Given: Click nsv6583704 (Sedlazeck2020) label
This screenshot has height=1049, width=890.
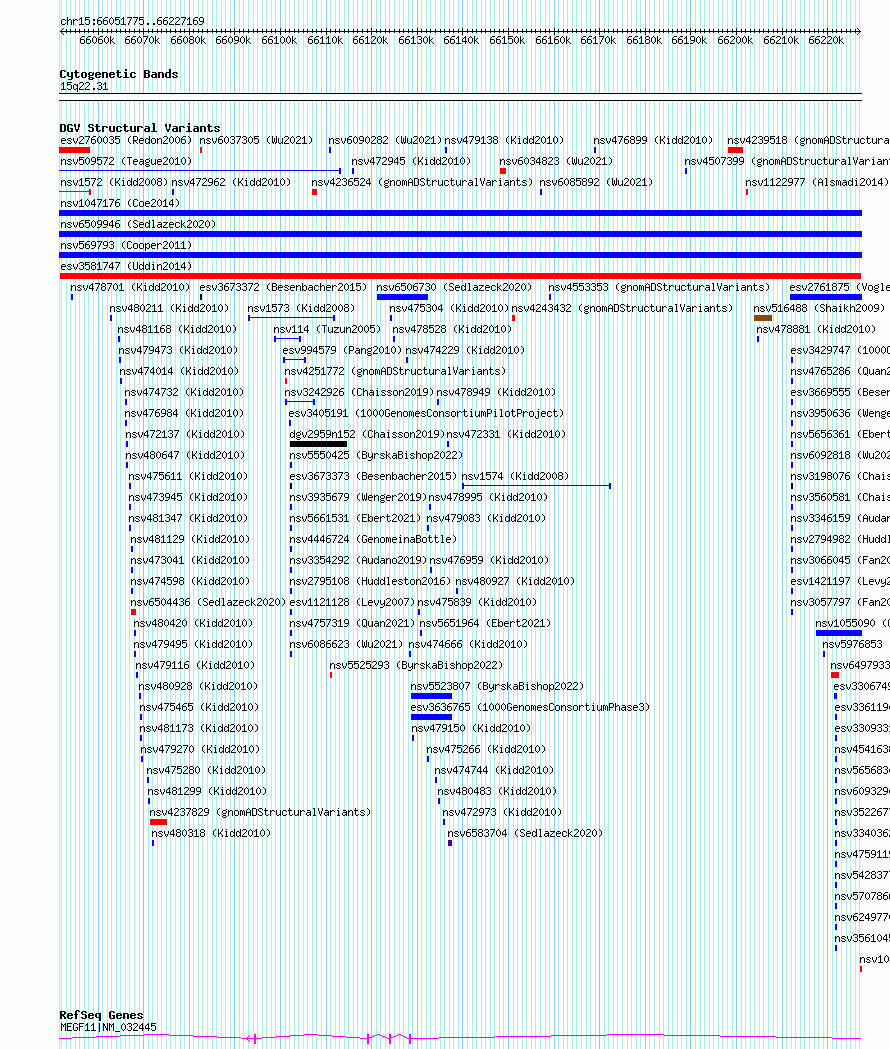Looking at the screenshot, I should pos(525,833).
